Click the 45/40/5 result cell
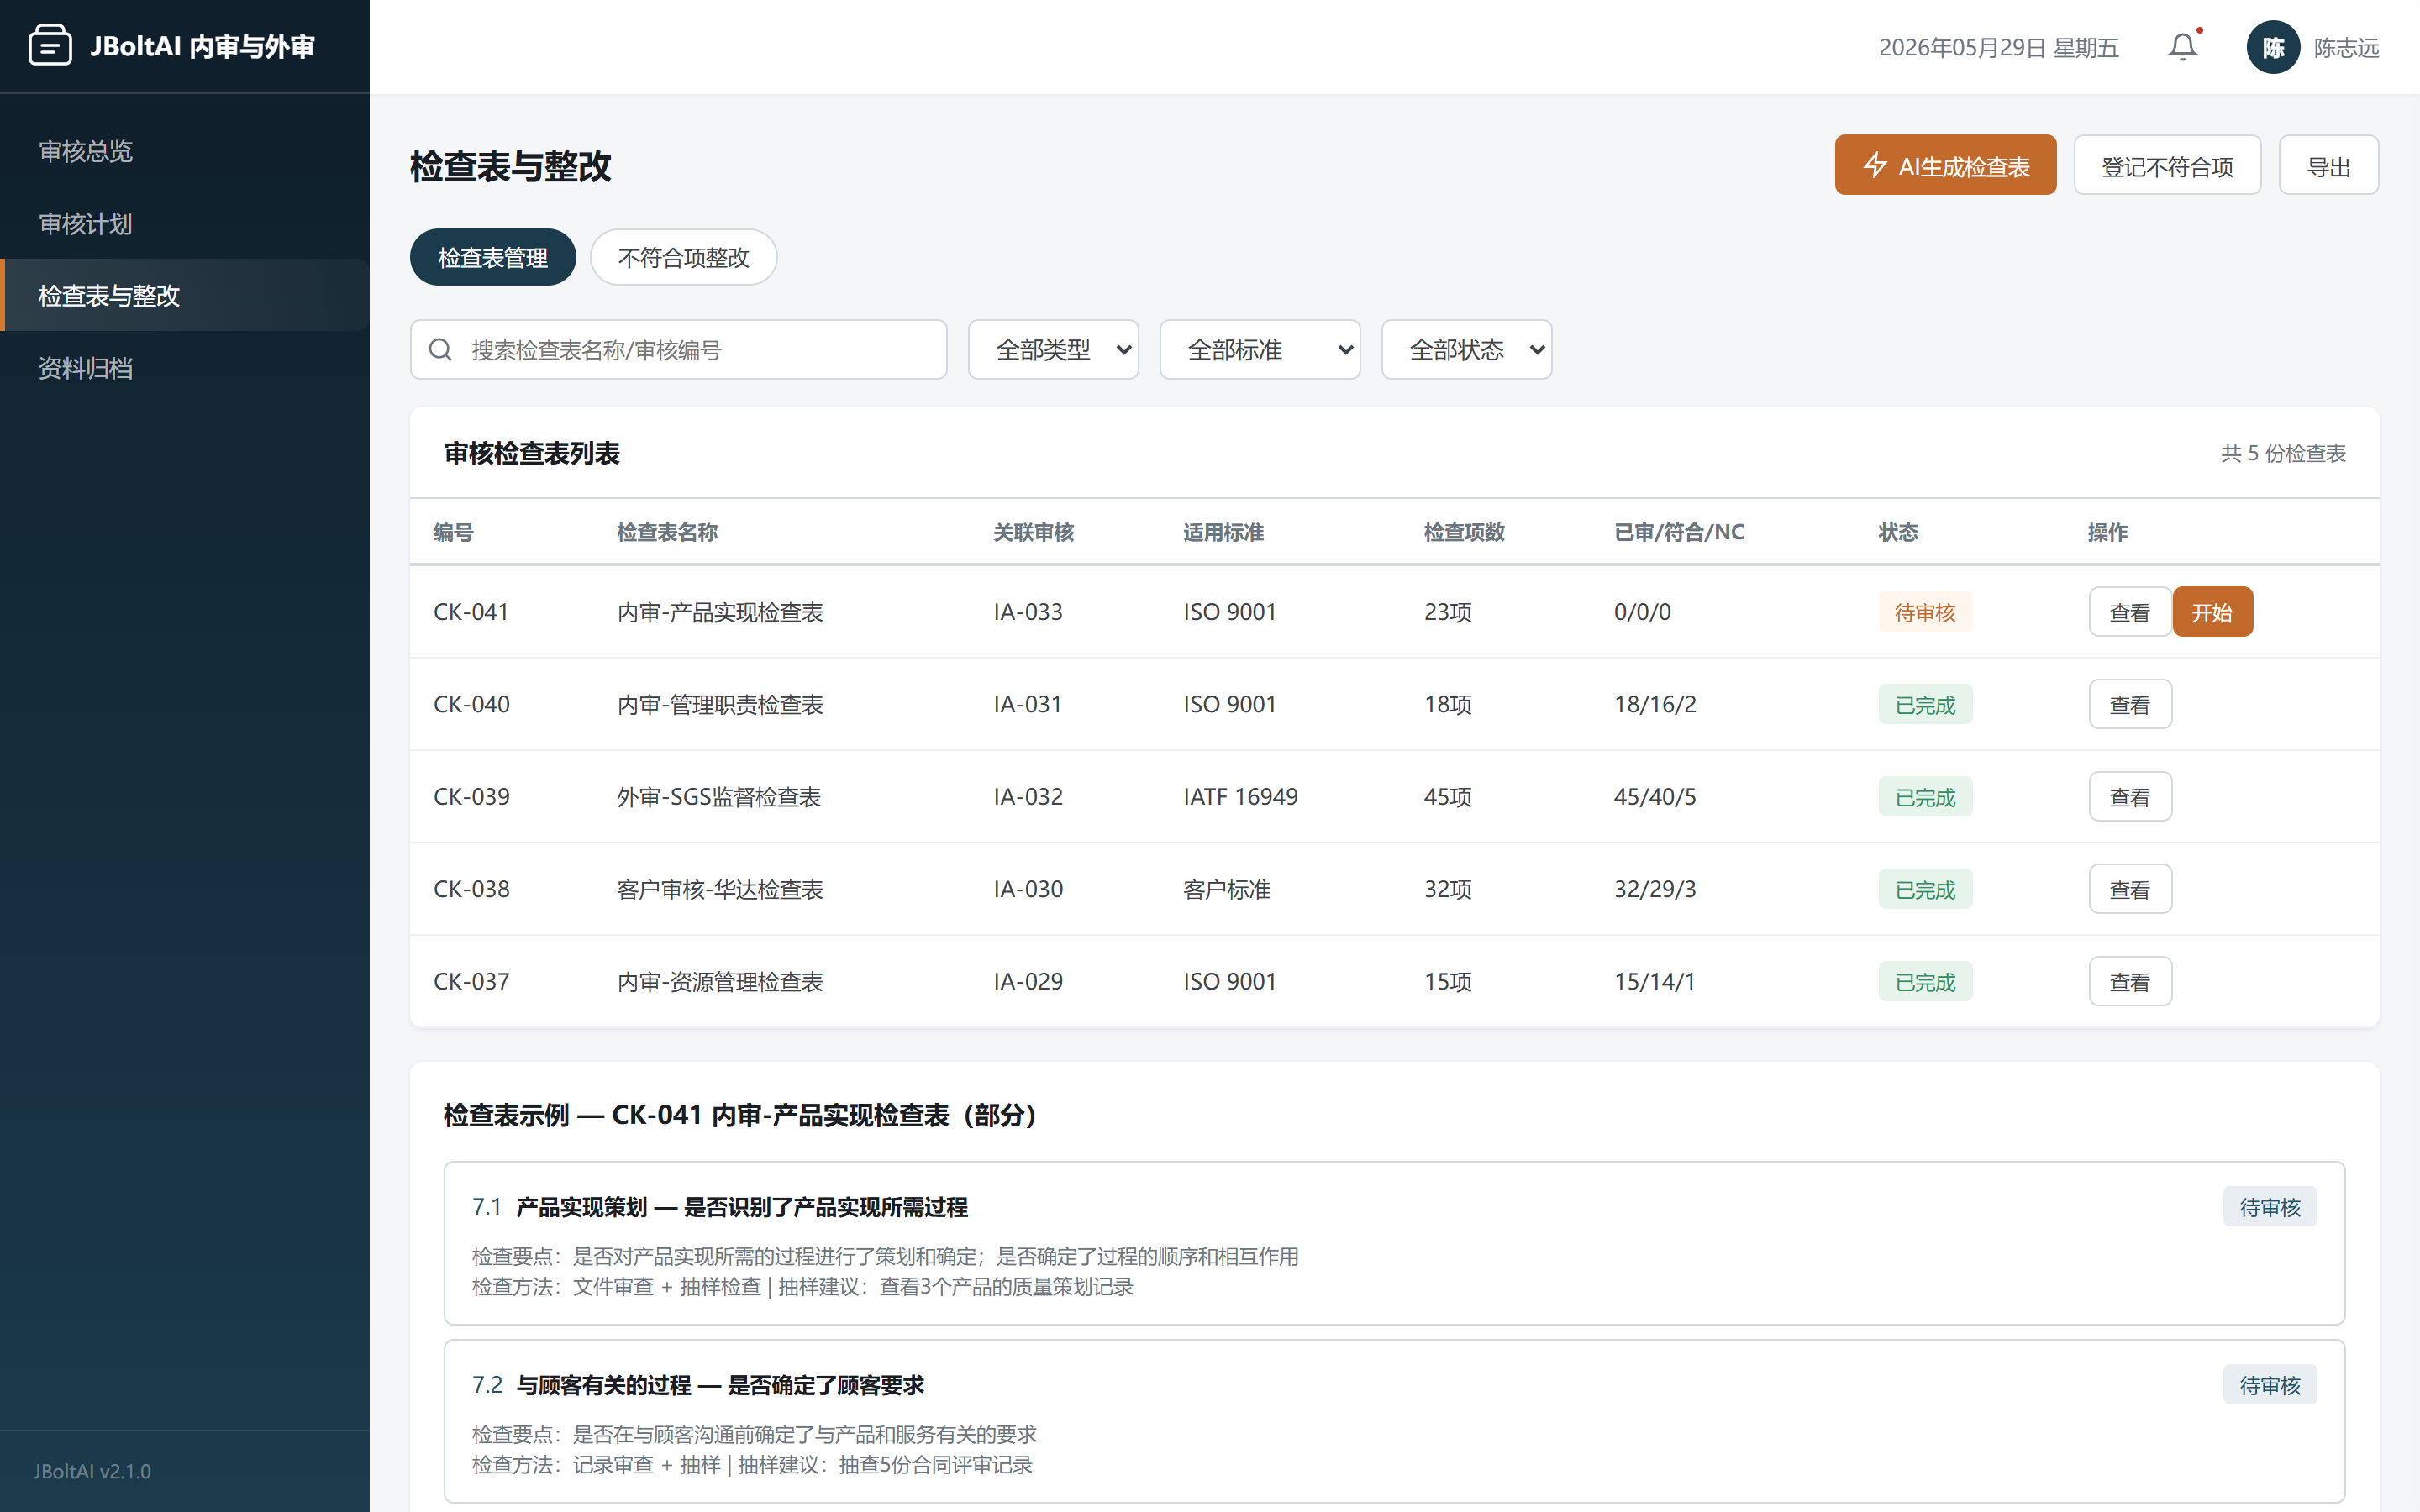This screenshot has width=2420, height=1512. point(1655,797)
